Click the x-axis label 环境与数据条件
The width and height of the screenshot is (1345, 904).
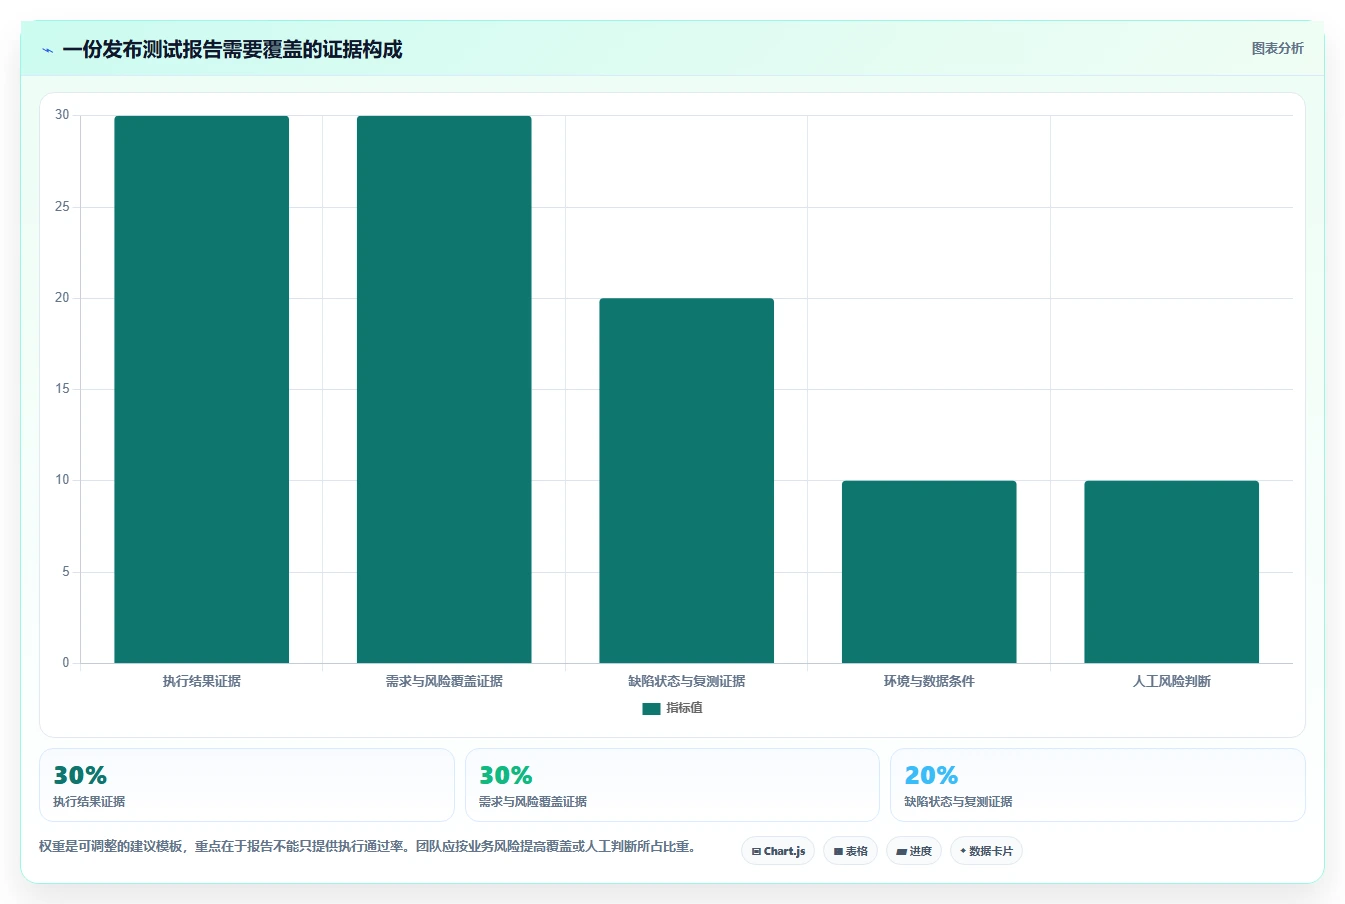point(929,681)
